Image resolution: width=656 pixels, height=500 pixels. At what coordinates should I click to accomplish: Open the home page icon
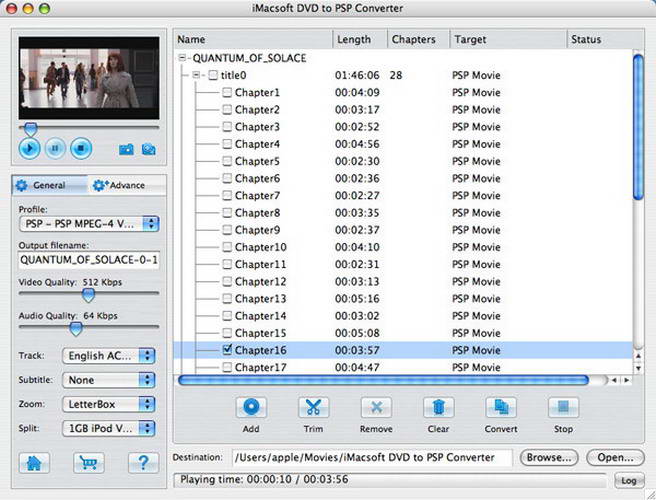(x=34, y=463)
